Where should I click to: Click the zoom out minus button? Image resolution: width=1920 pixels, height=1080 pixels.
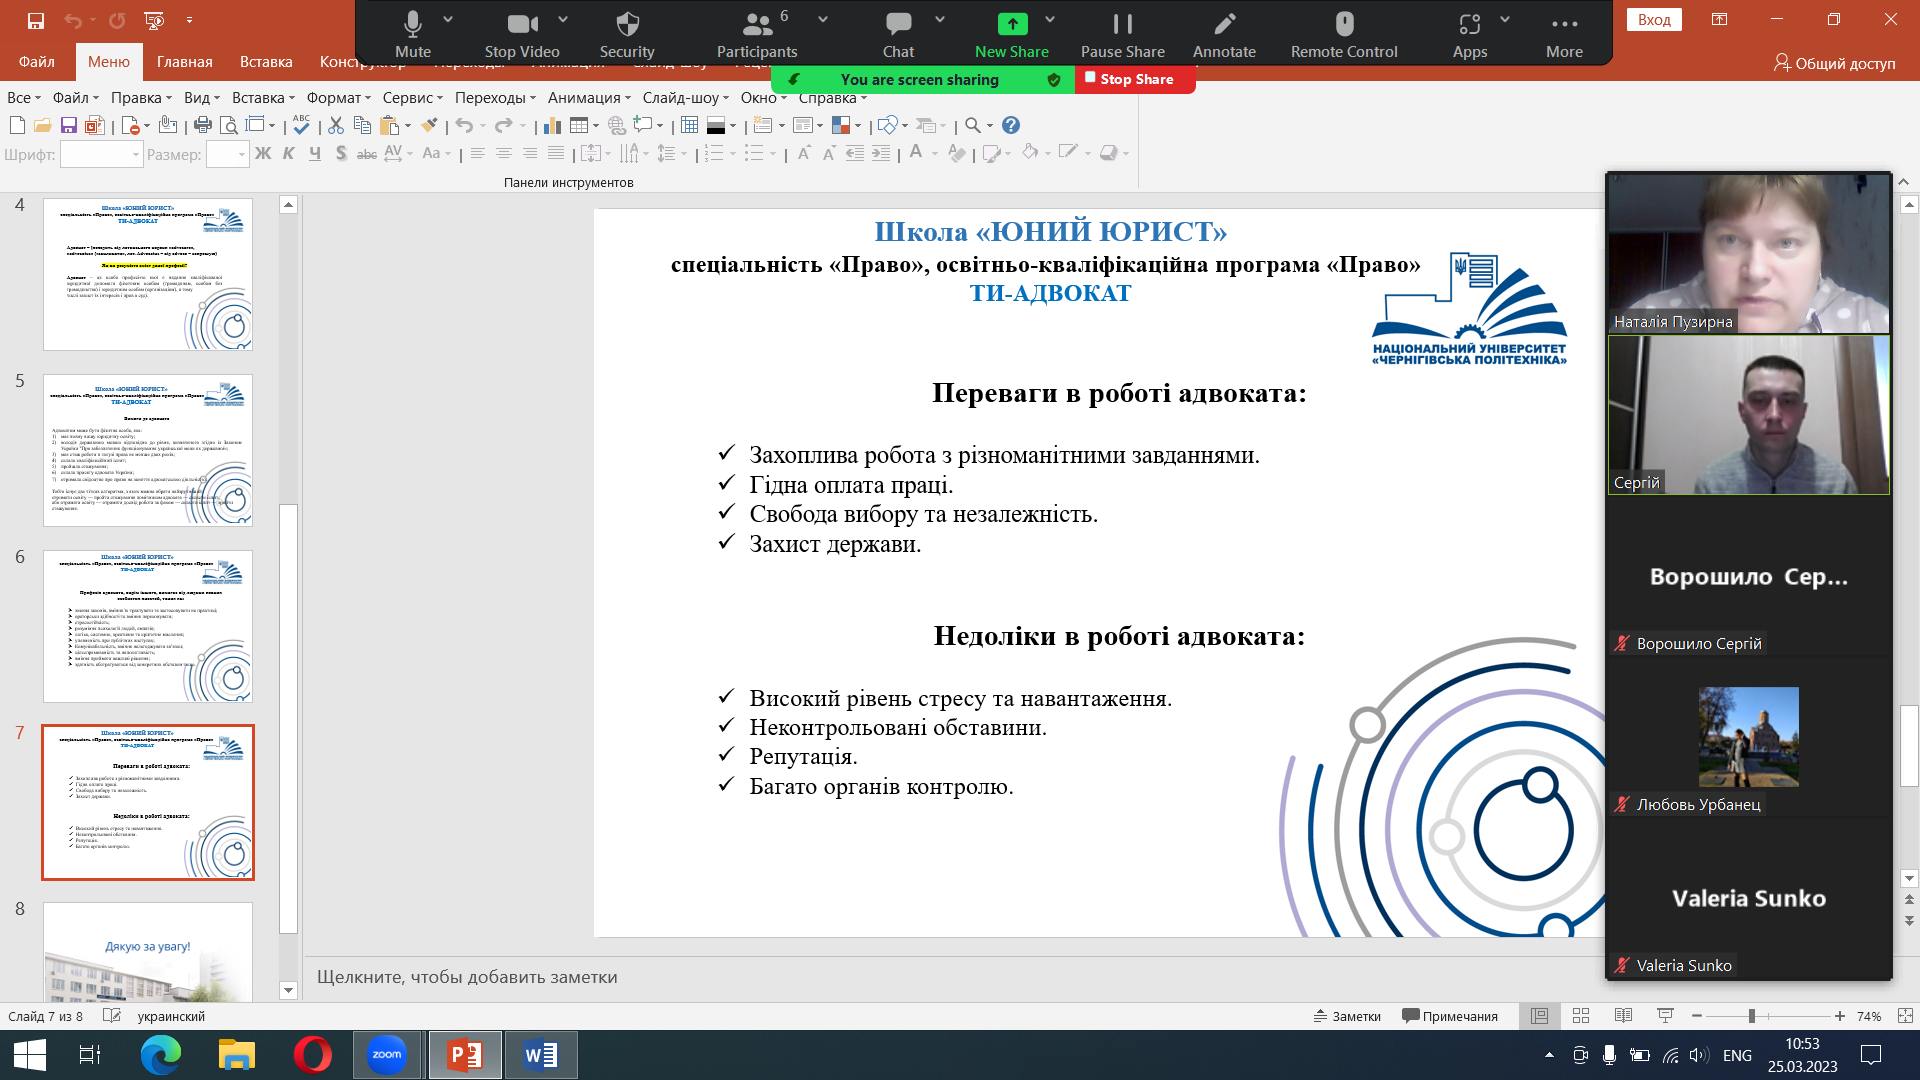(x=1697, y=1016)
